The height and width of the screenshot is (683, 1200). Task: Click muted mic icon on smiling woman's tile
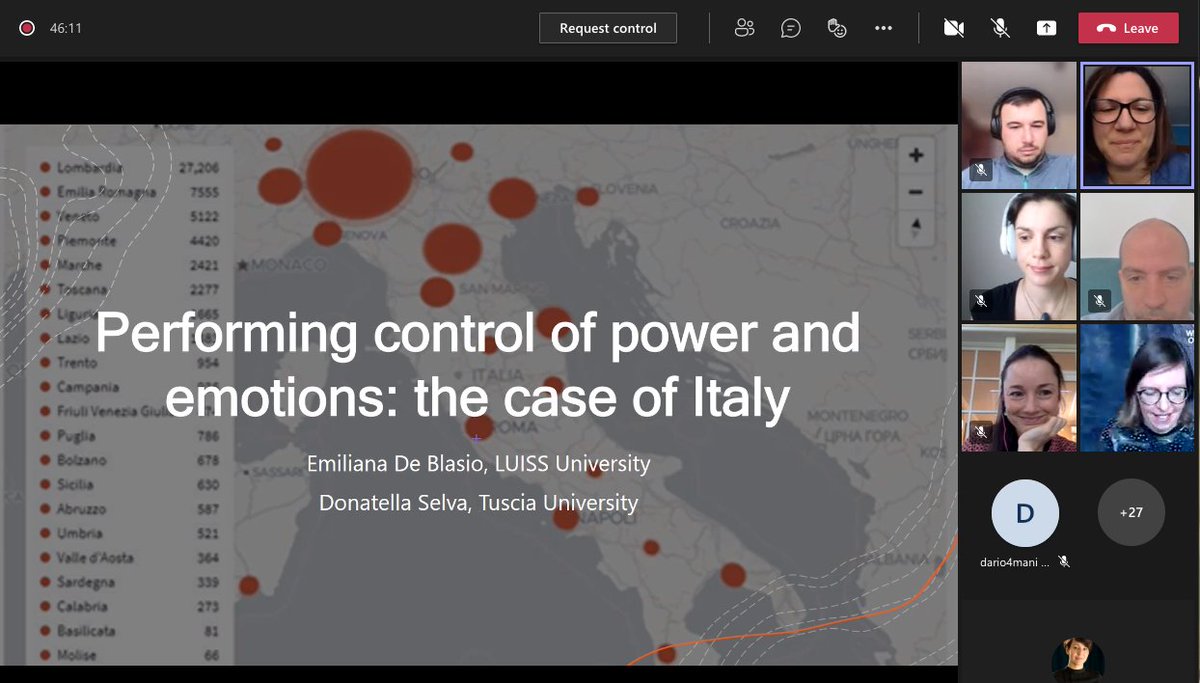tap(981, 432)
